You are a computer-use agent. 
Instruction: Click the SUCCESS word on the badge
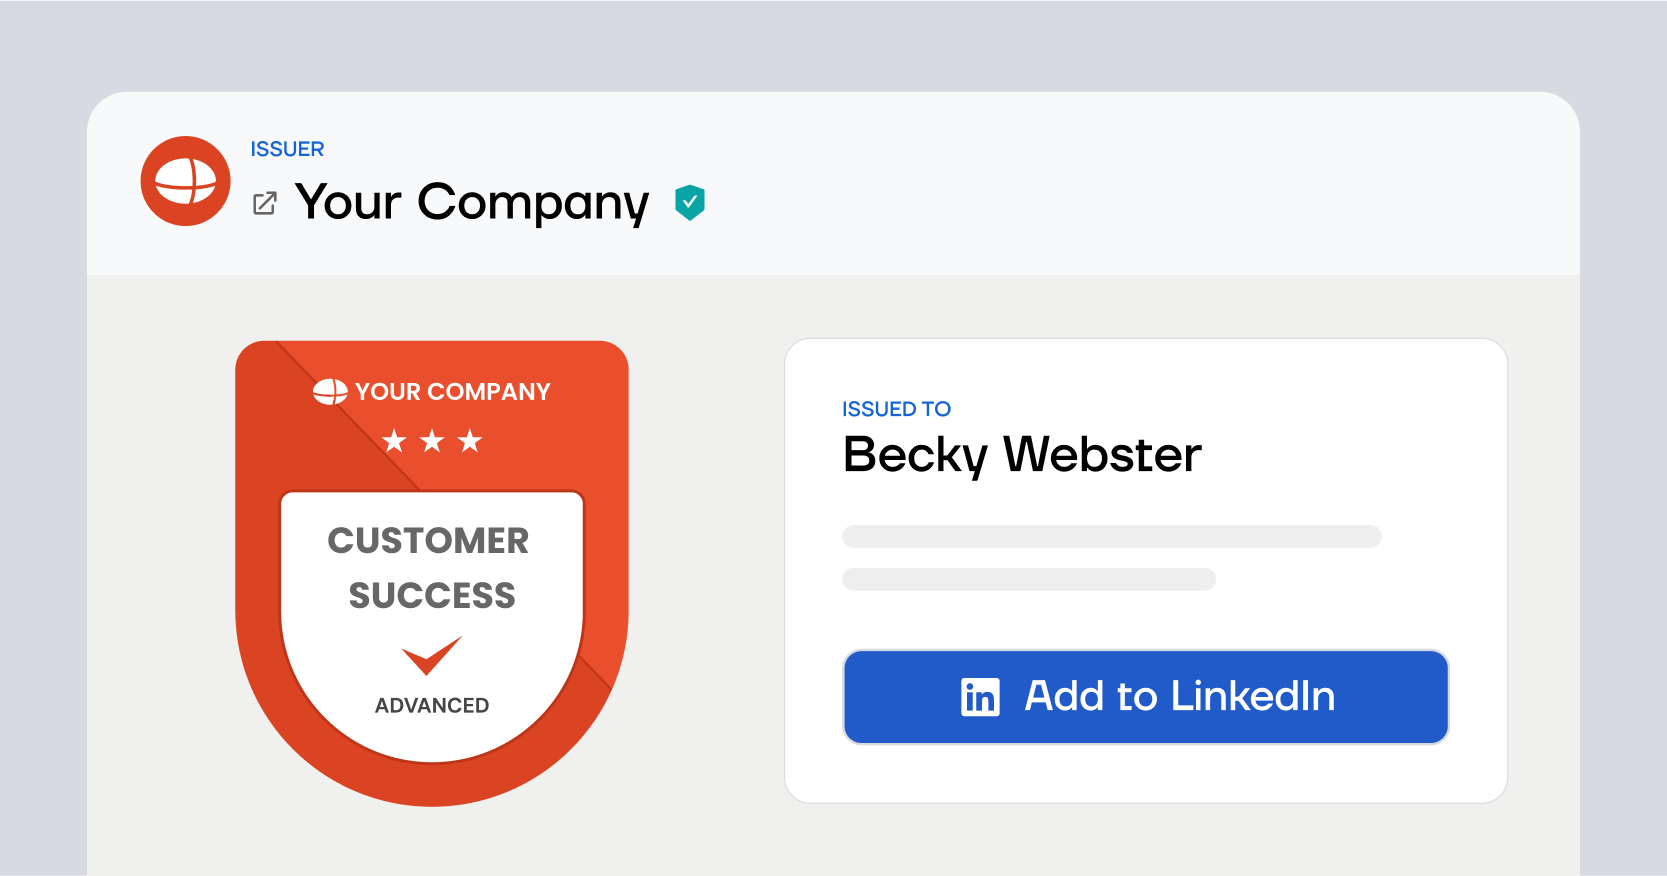click(432, 596)
